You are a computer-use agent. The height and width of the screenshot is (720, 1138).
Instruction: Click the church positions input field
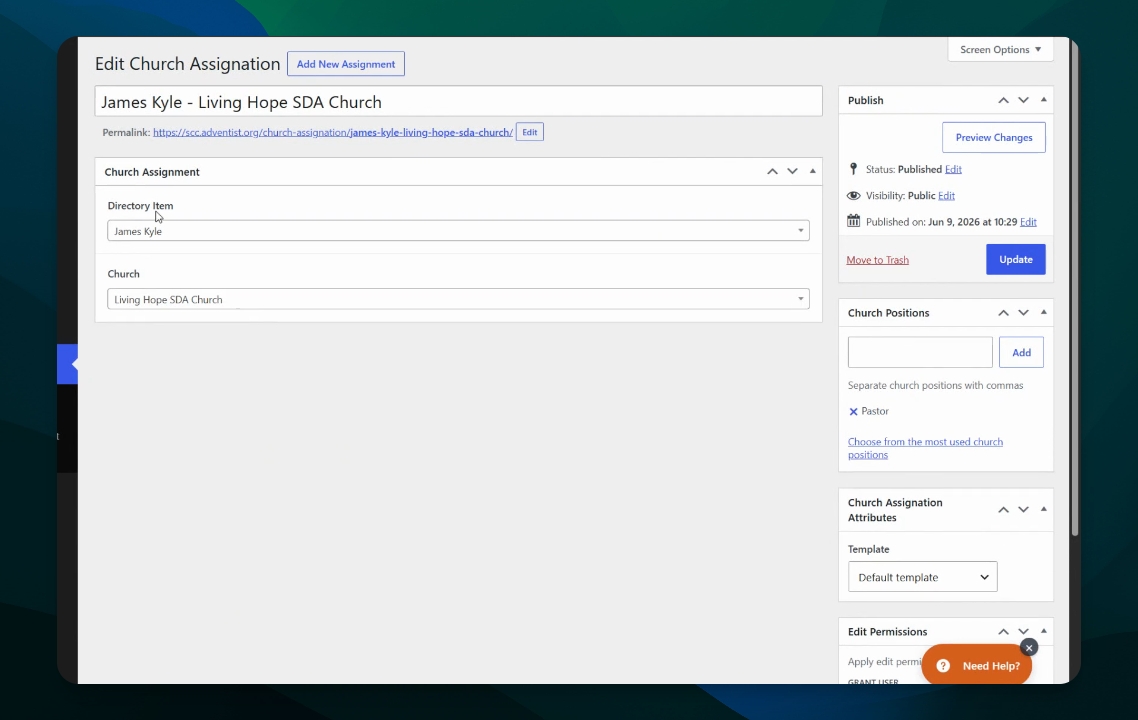(920, 352)
